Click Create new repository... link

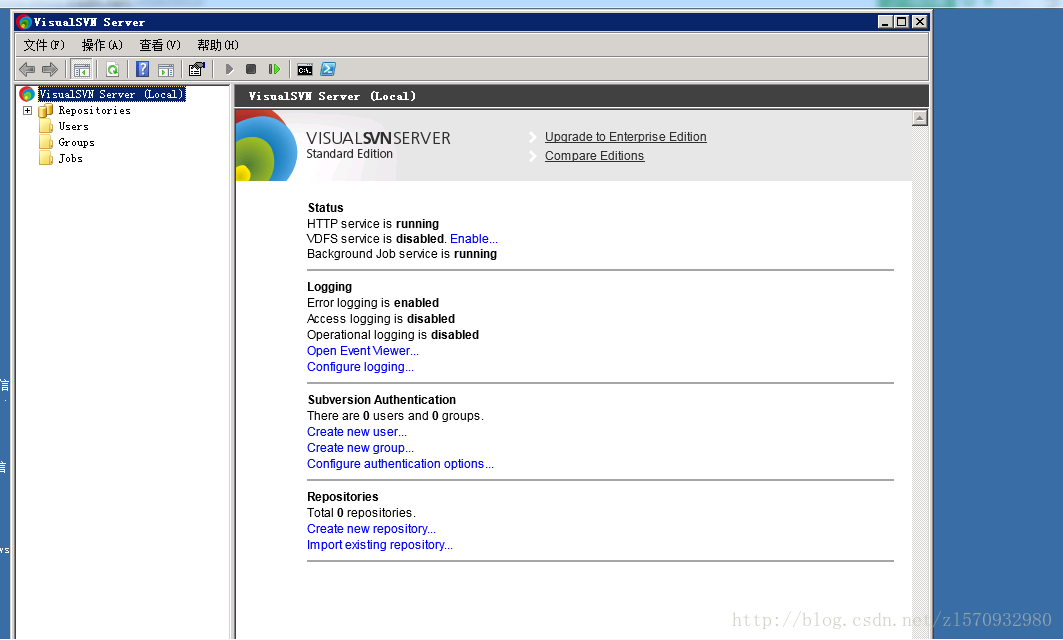(371, 529)
